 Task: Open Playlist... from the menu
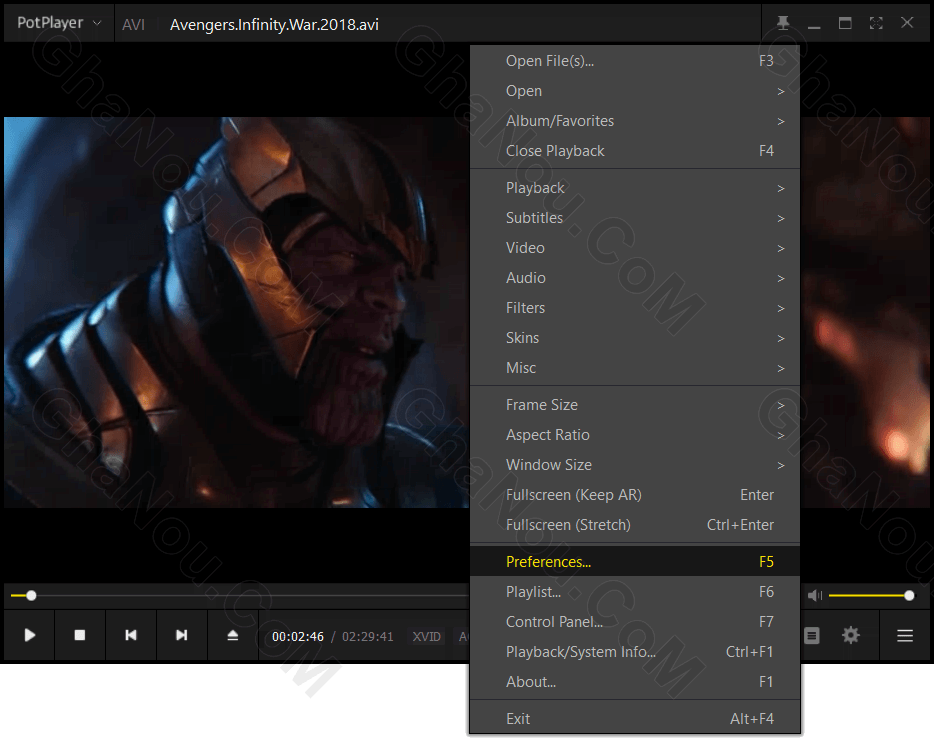click(x=635, y=592)
